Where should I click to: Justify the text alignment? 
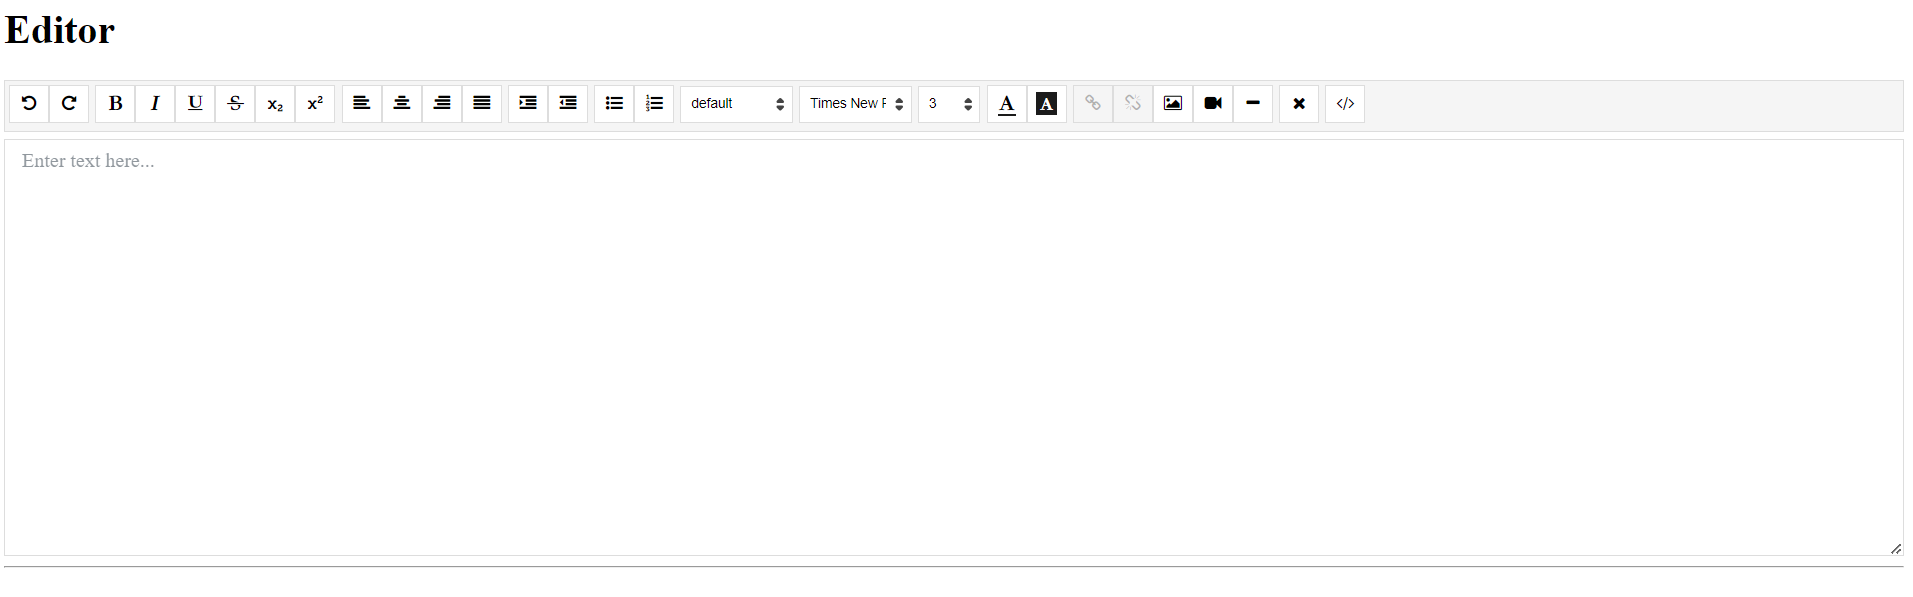click(482, 103)
